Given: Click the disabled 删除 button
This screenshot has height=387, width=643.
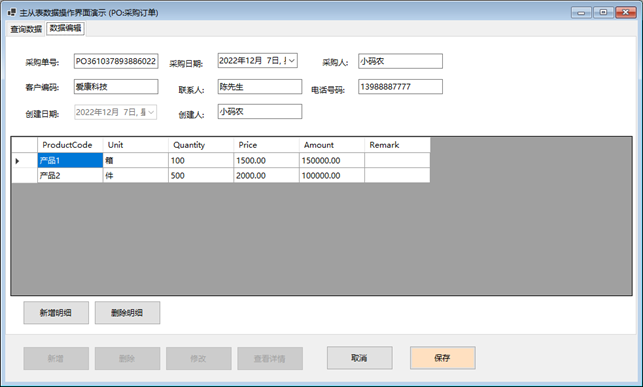Looking at the screenshot, I should point(128,358).
